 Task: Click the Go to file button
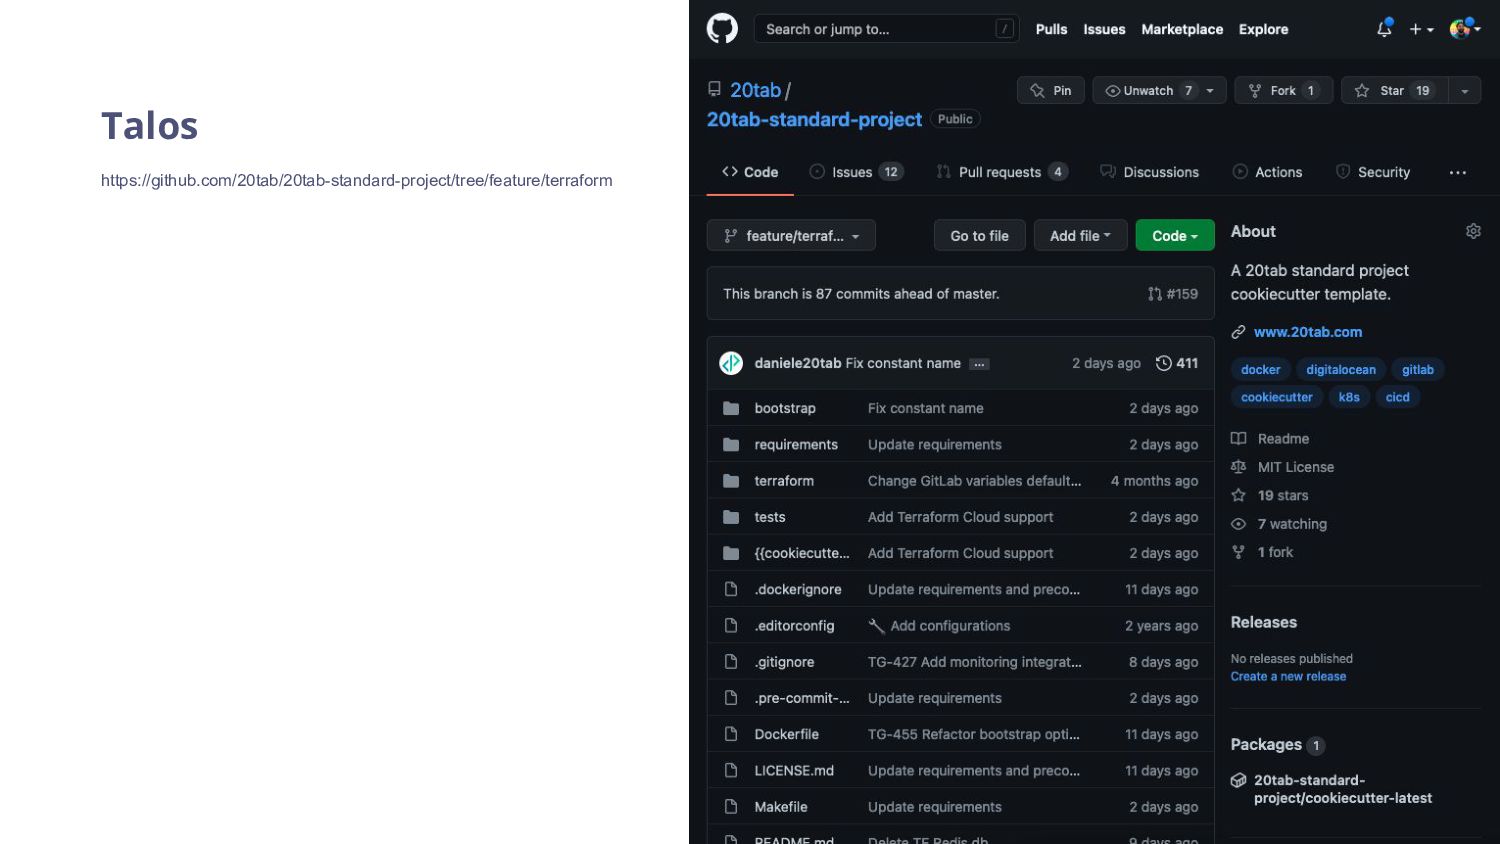pyautogui.click(x=979, y=235)
